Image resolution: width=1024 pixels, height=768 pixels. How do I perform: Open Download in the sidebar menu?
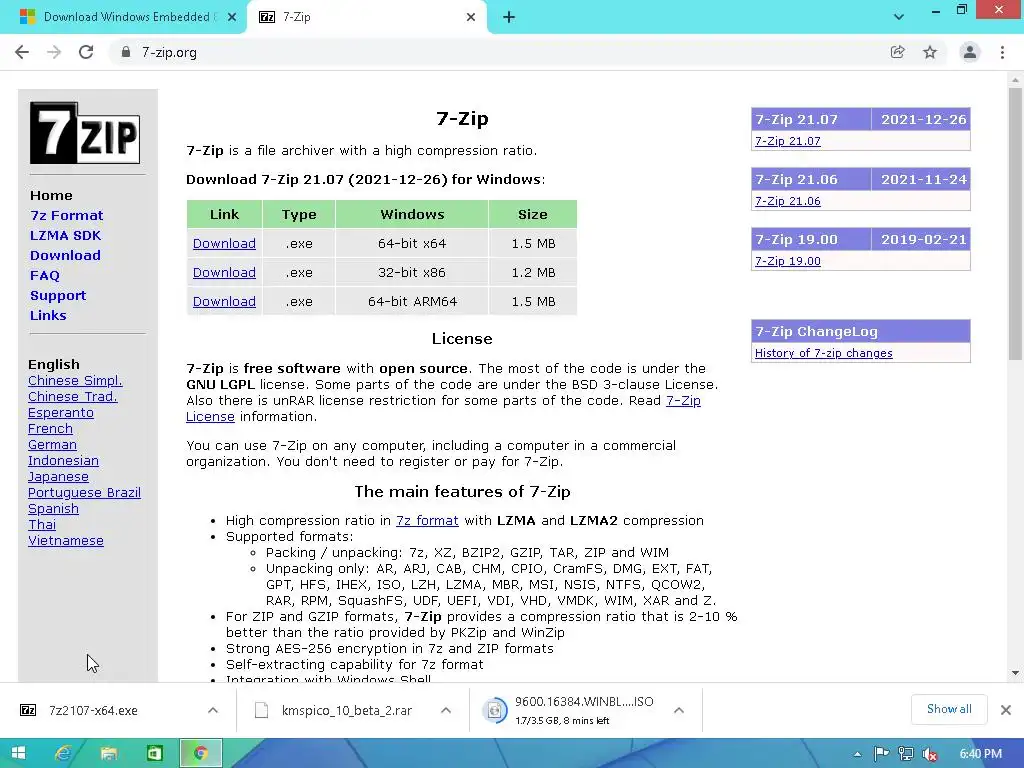pyautogui.click(x=65, y=255)
